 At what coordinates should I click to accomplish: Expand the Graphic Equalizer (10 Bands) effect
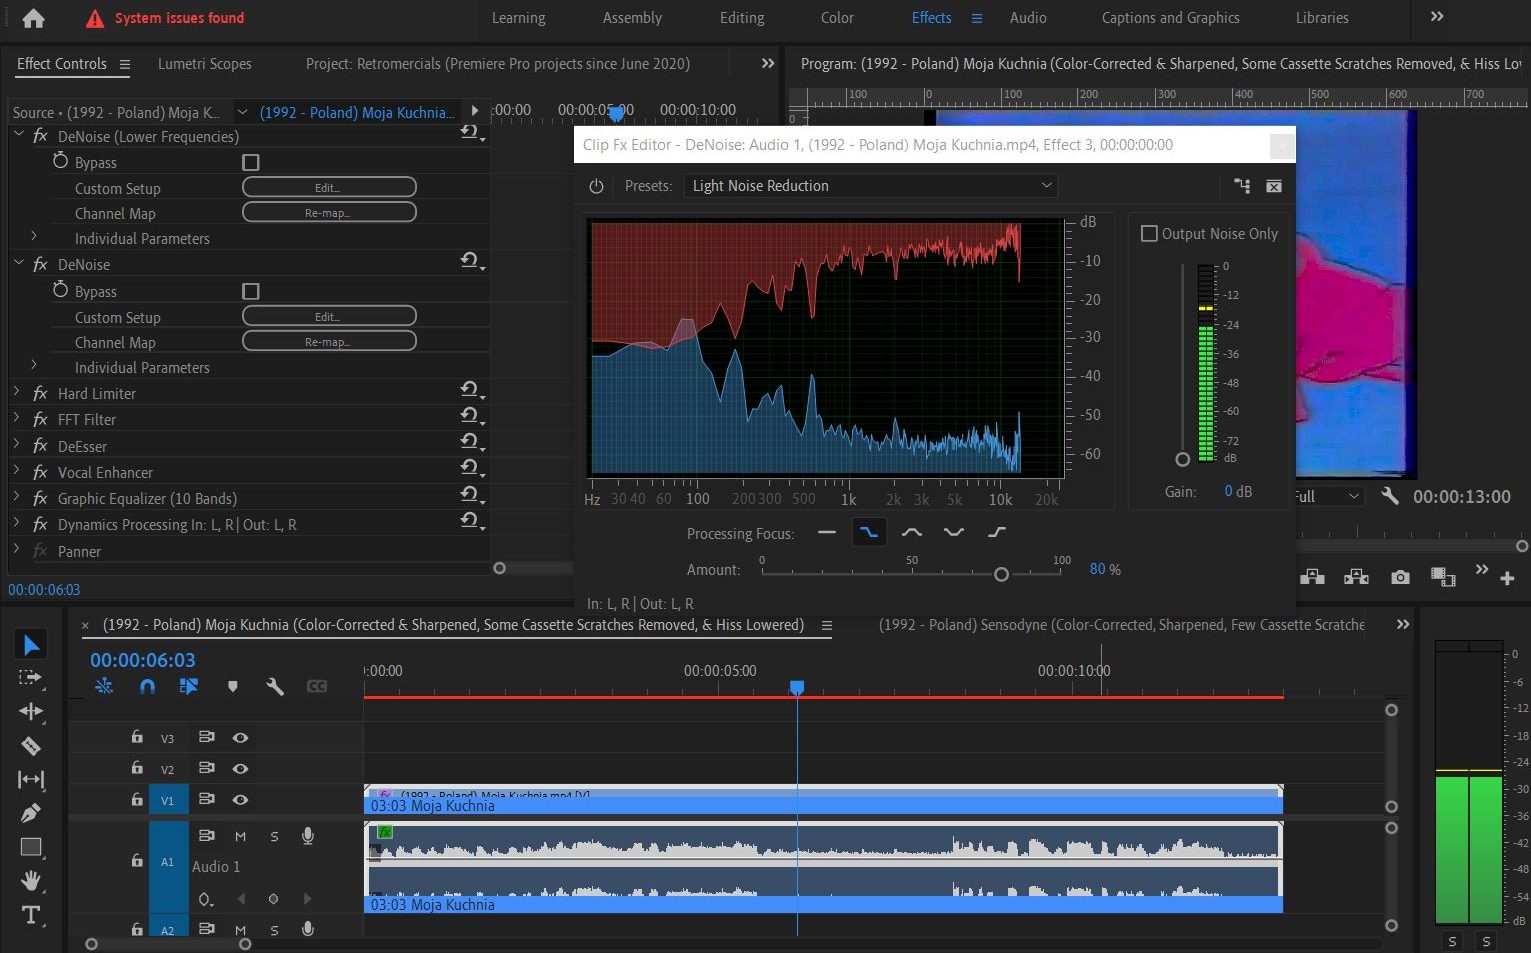tap(16, 496)
